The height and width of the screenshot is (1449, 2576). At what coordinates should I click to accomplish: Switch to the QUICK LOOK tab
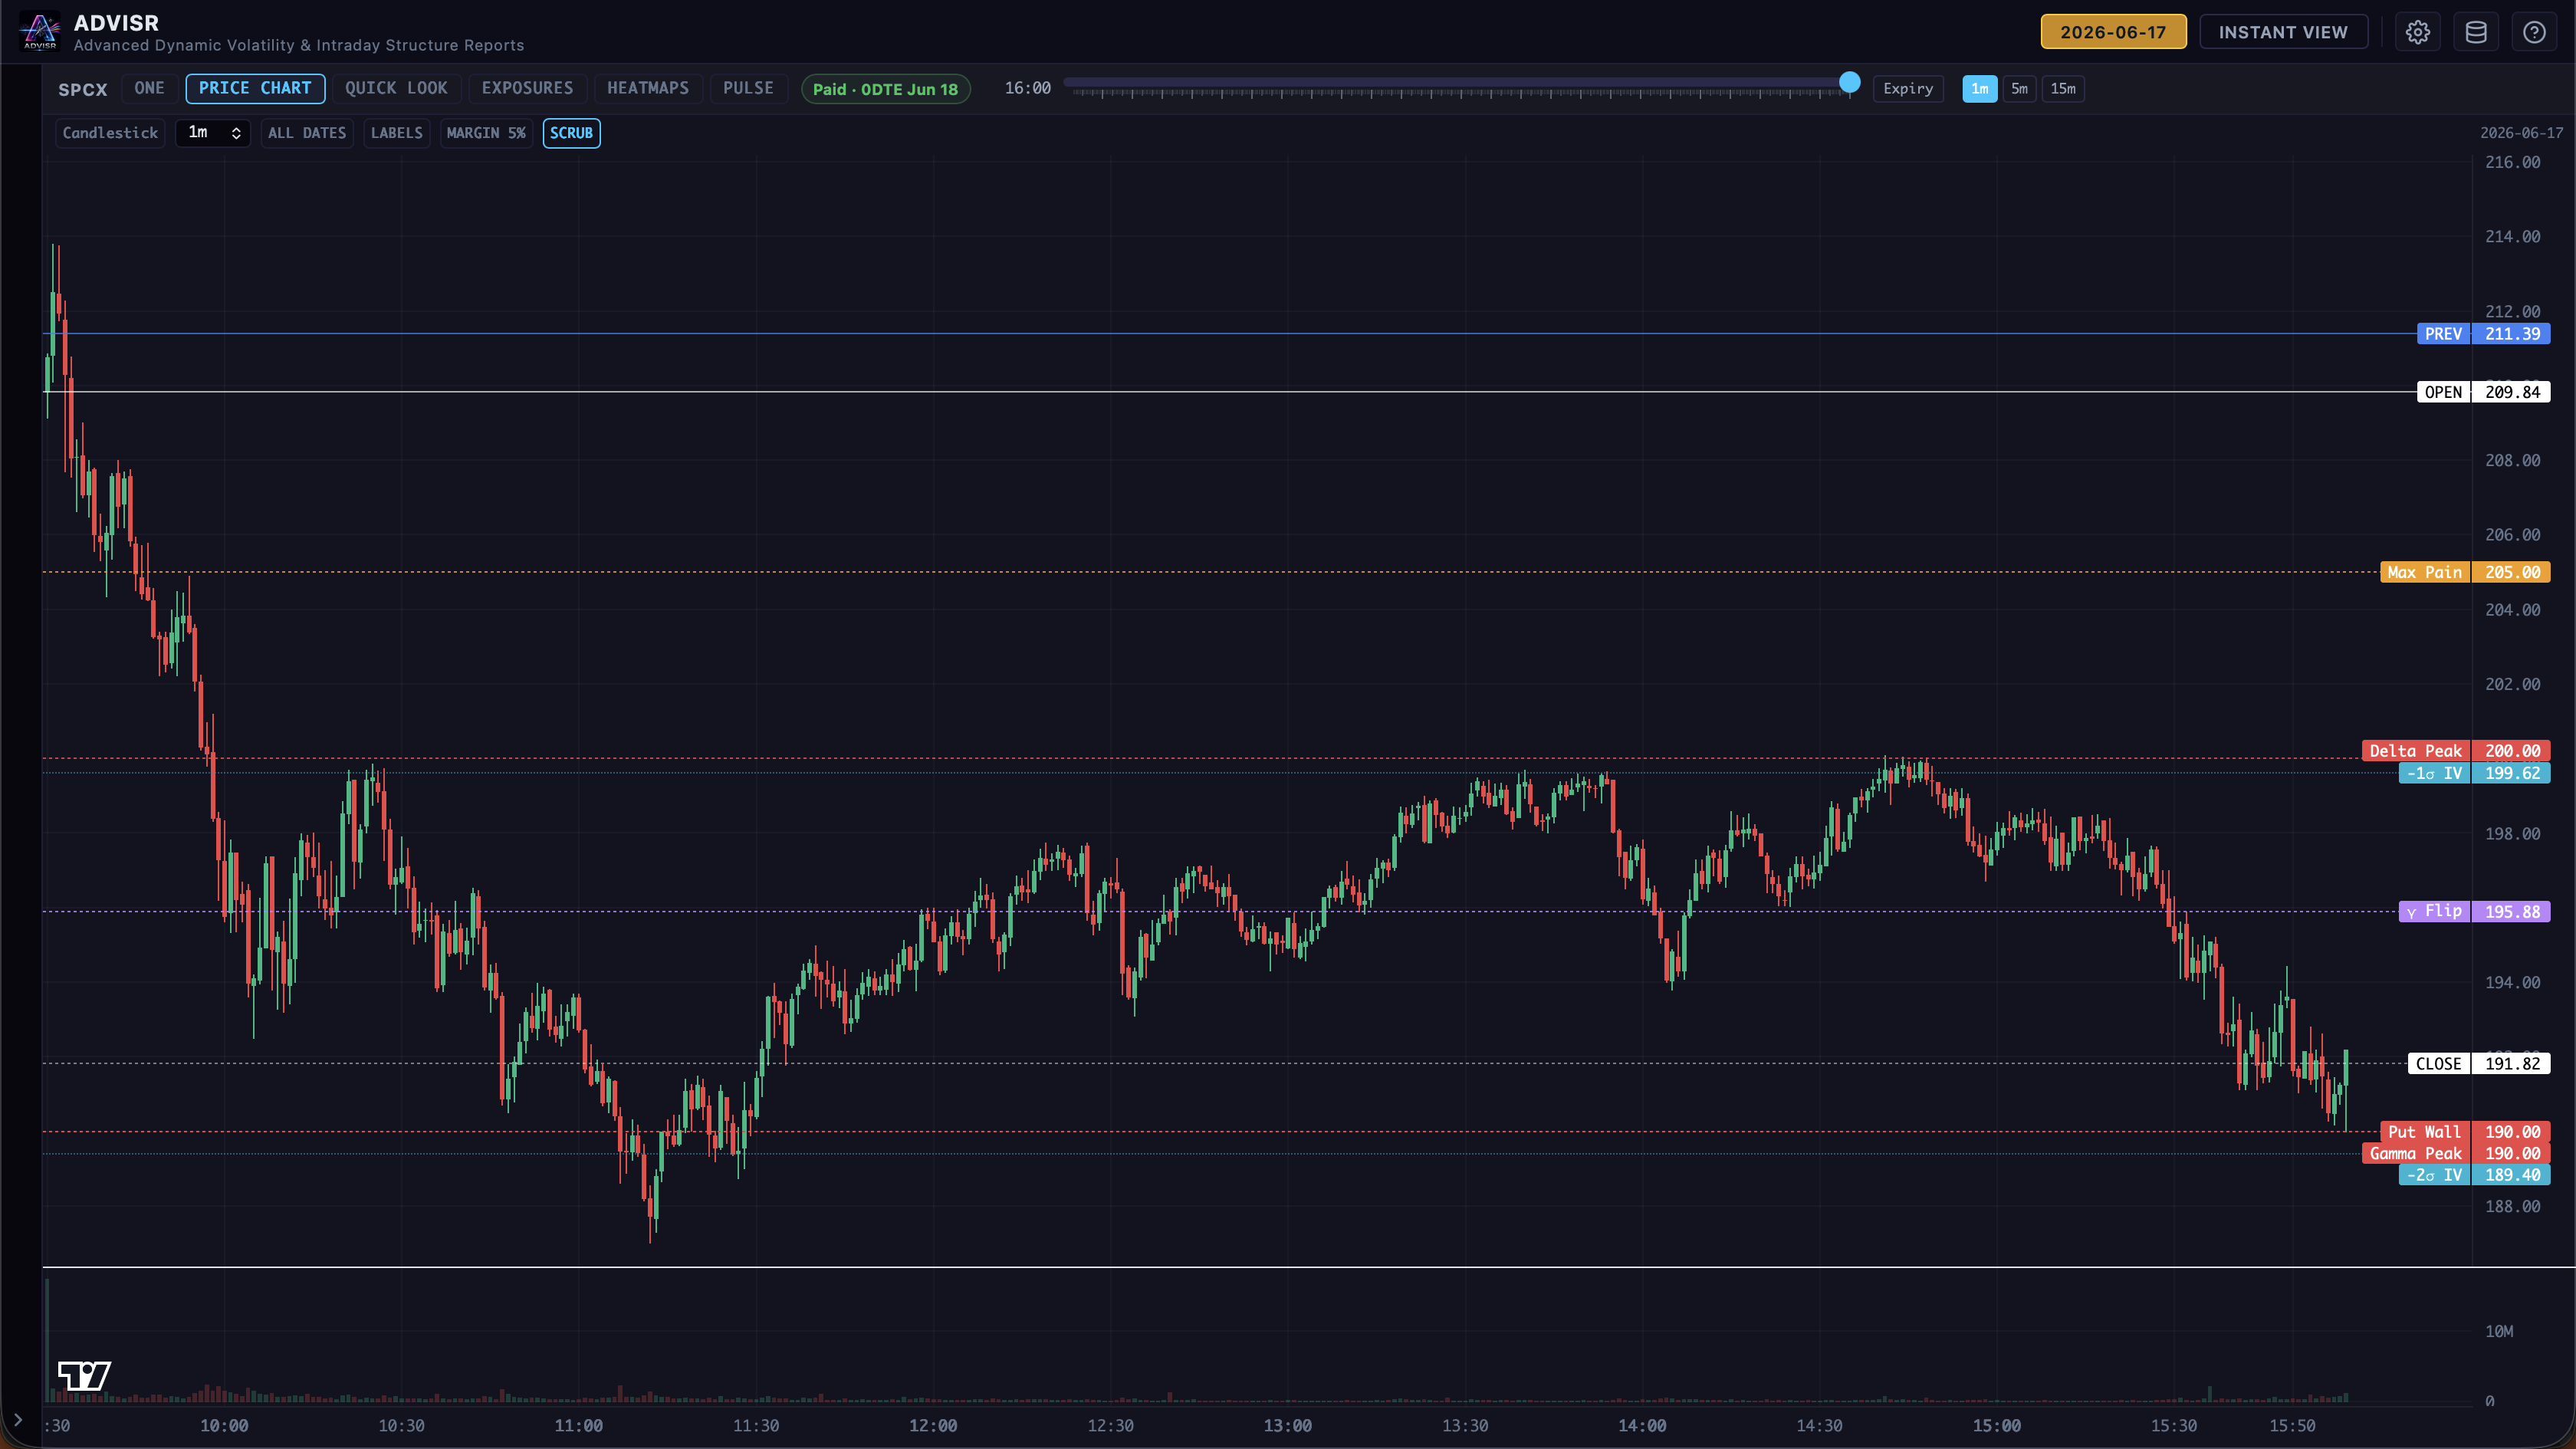click(x=396, y=88)
